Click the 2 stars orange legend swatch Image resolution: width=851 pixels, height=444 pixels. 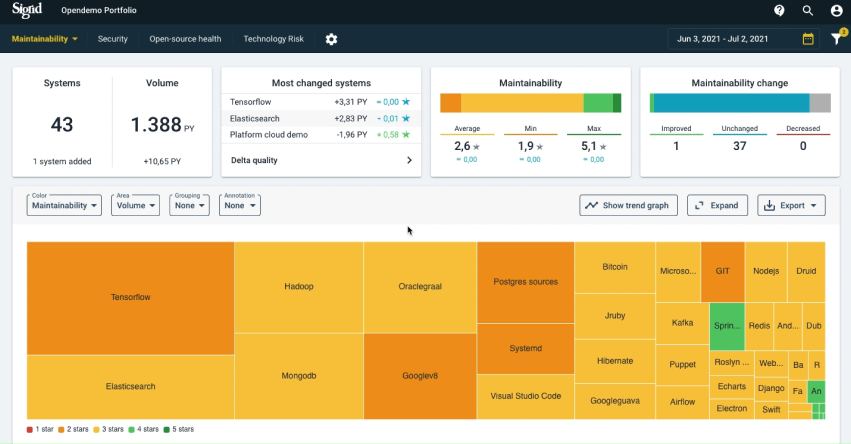point(61,429)
